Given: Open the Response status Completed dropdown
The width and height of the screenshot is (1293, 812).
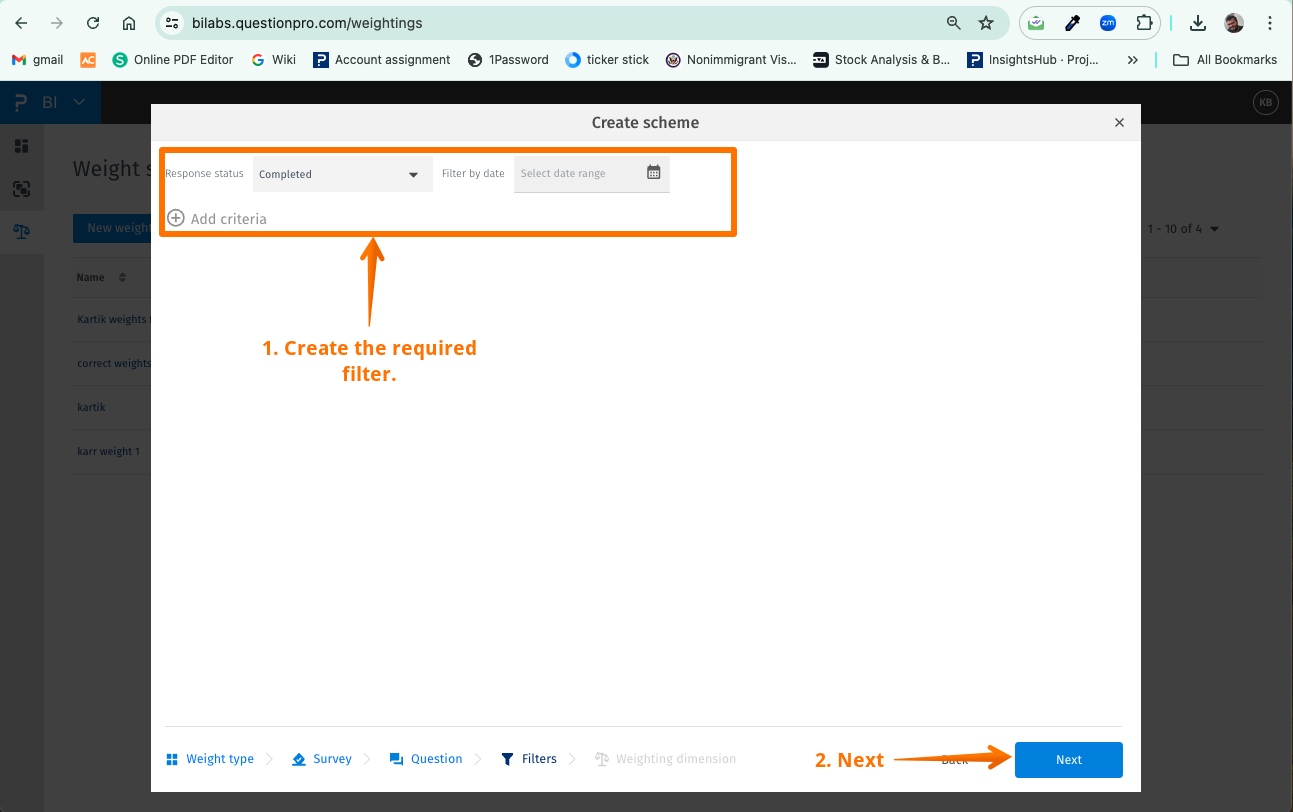Looking at the screenshot, I should click(x=342, y=174).
